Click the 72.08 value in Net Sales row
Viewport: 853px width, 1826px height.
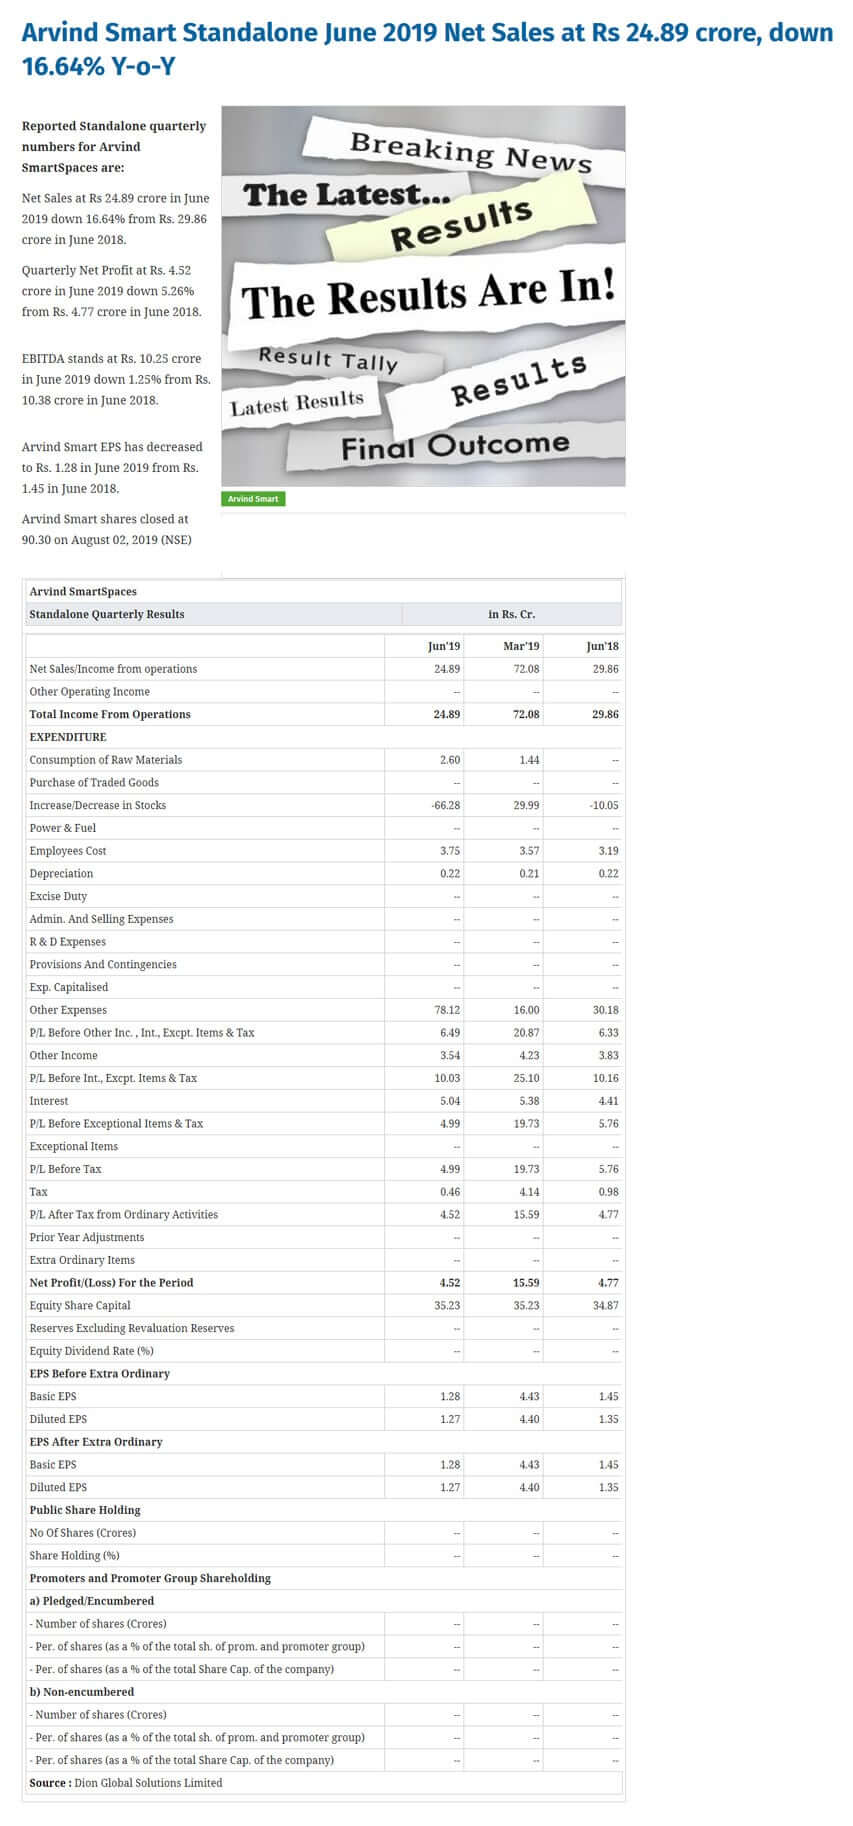[x=526, y=669]
